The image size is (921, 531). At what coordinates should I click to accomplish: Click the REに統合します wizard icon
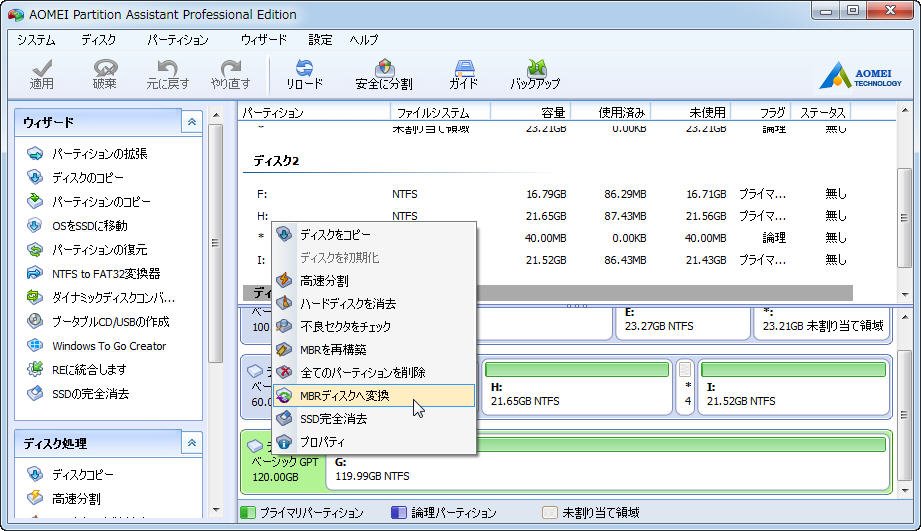tap(35, 369)
